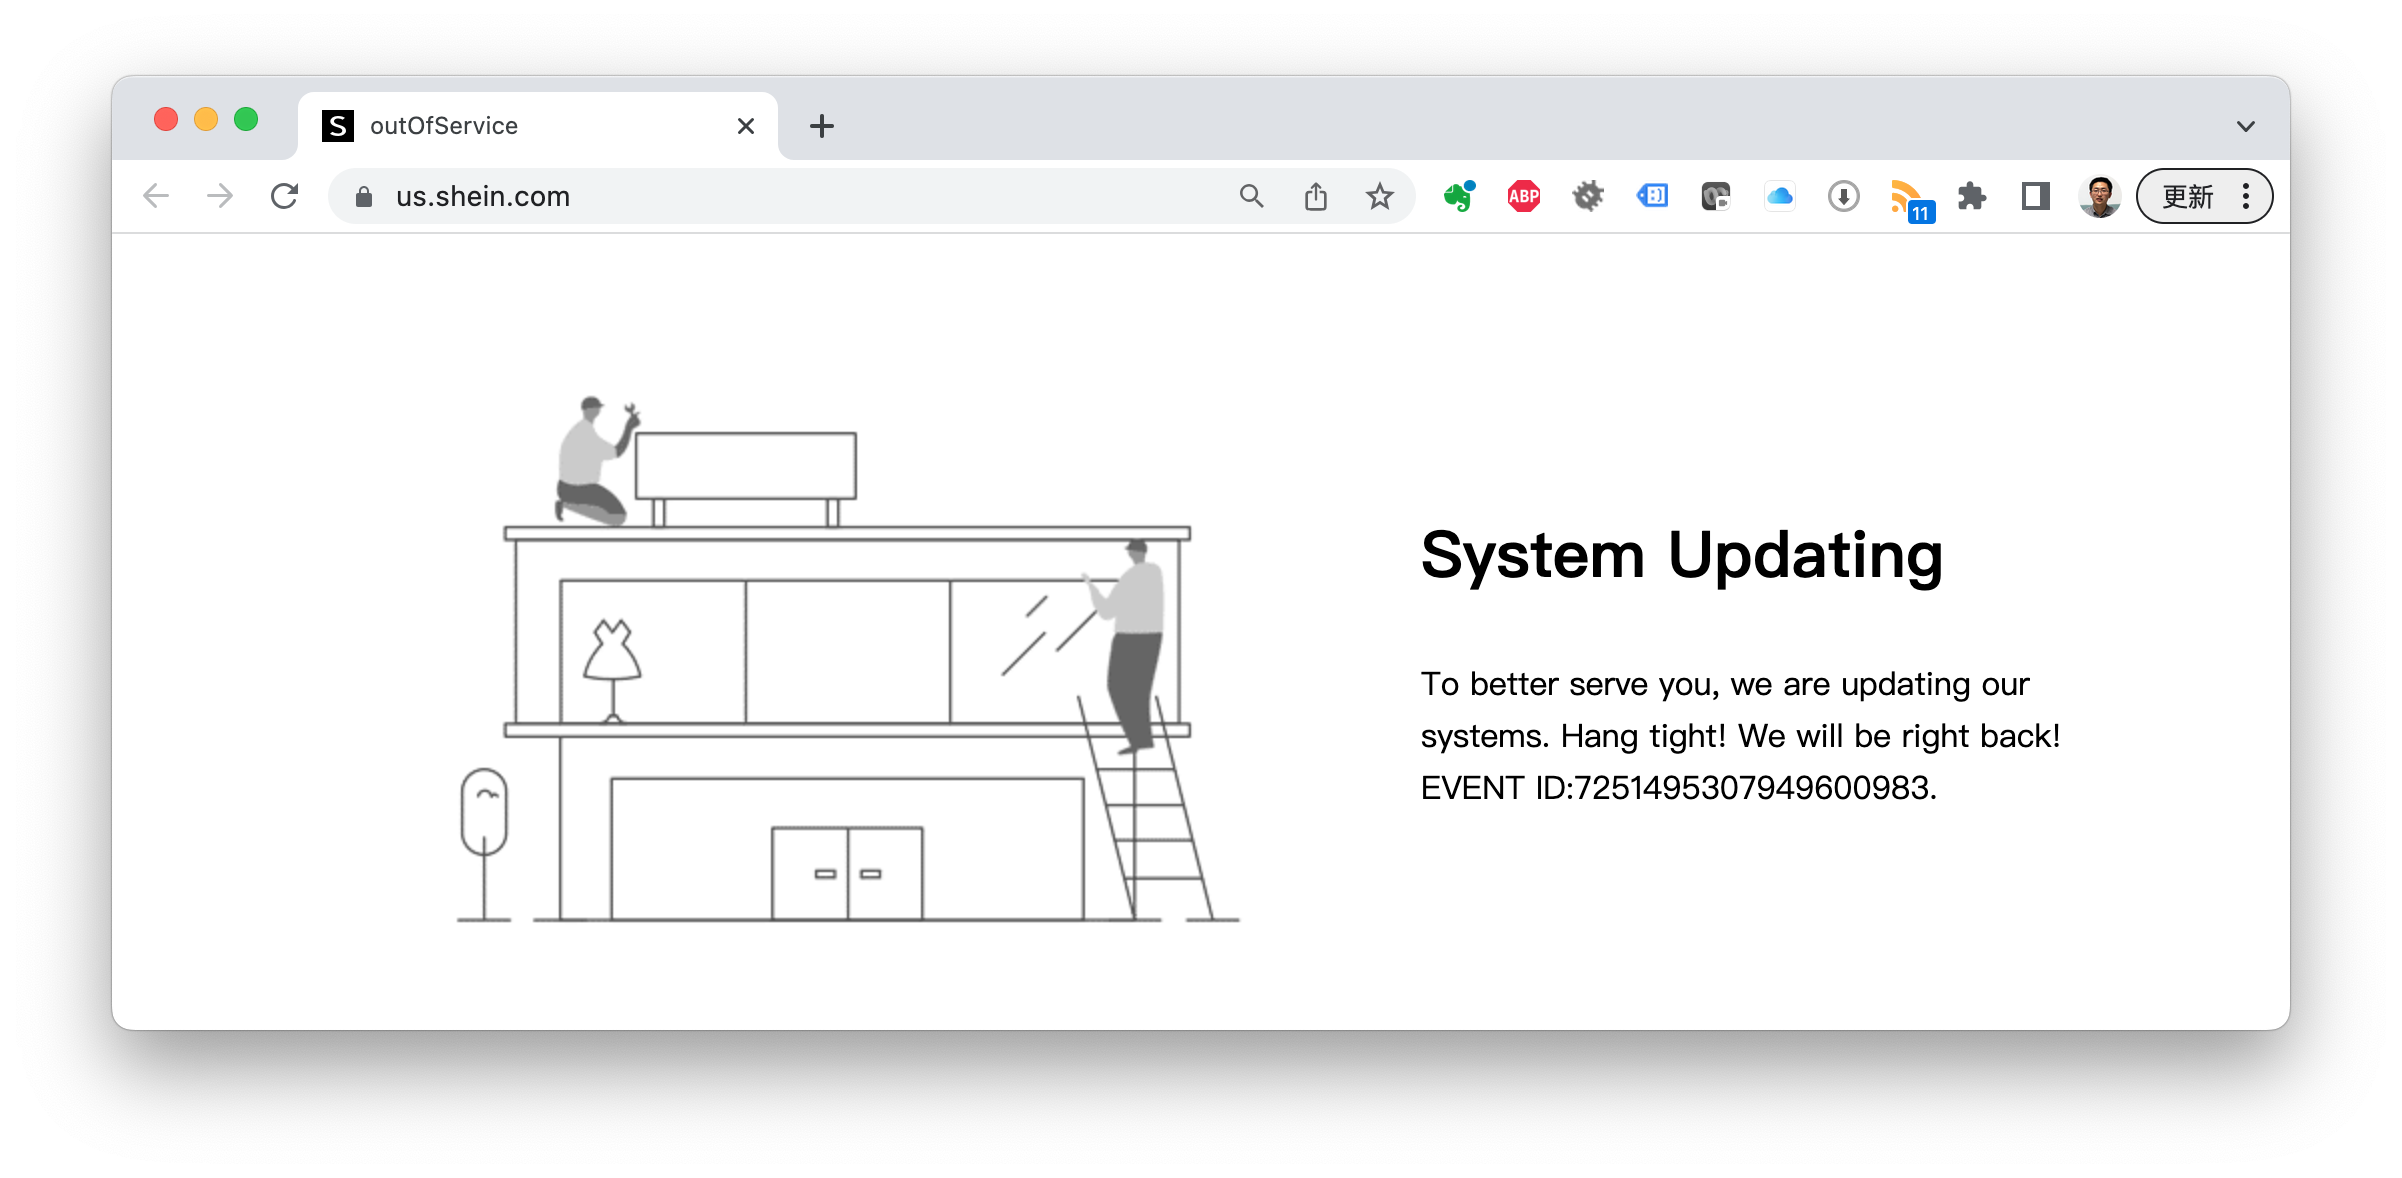Expand the tab search chevron

(2246, 126)
